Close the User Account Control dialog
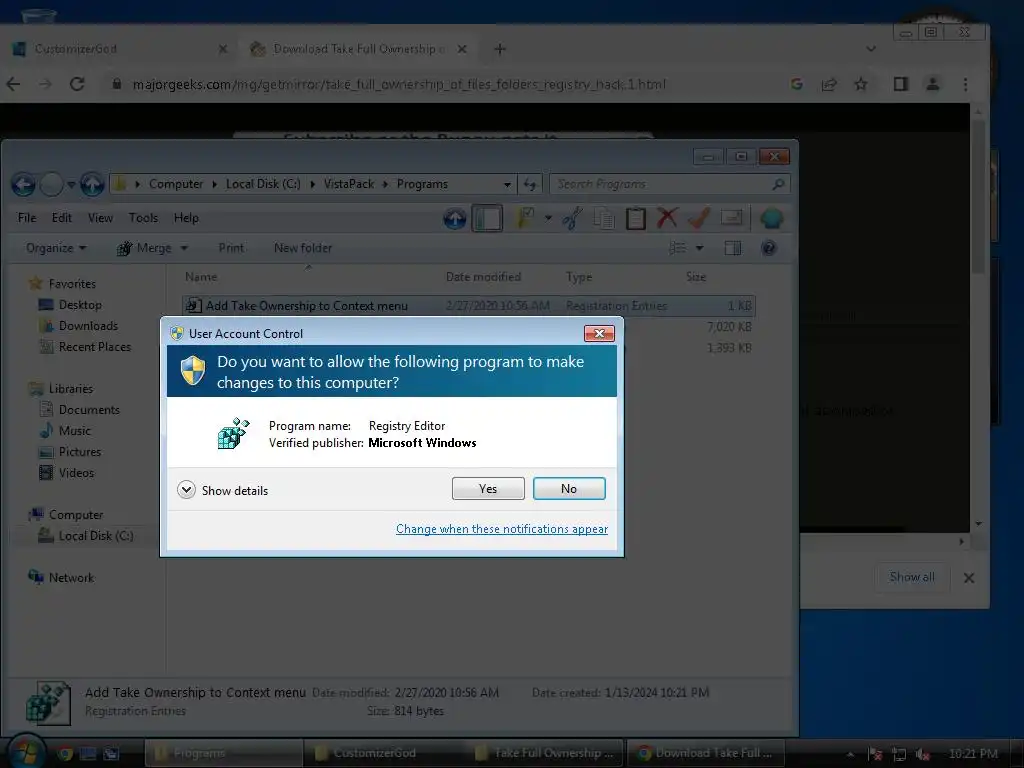1024x768 pixels. tap(599, 333)
